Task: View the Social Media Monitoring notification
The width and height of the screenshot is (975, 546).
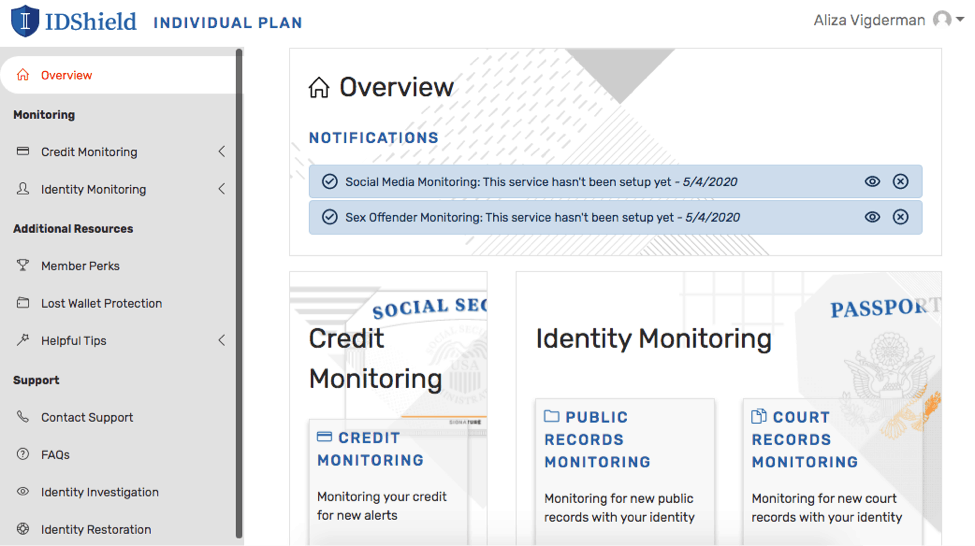Action: tap(872, 182)
